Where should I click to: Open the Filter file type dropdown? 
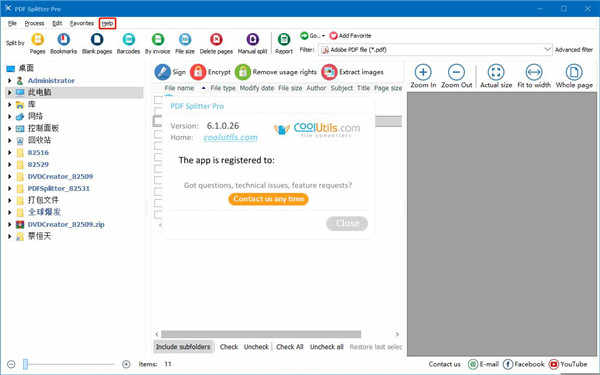pos(547,50)
